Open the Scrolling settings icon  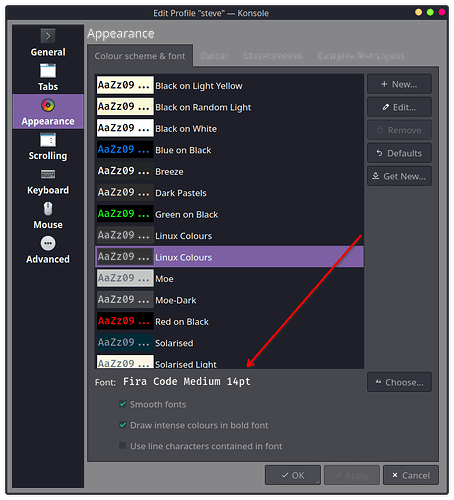(x=48, y=140)
